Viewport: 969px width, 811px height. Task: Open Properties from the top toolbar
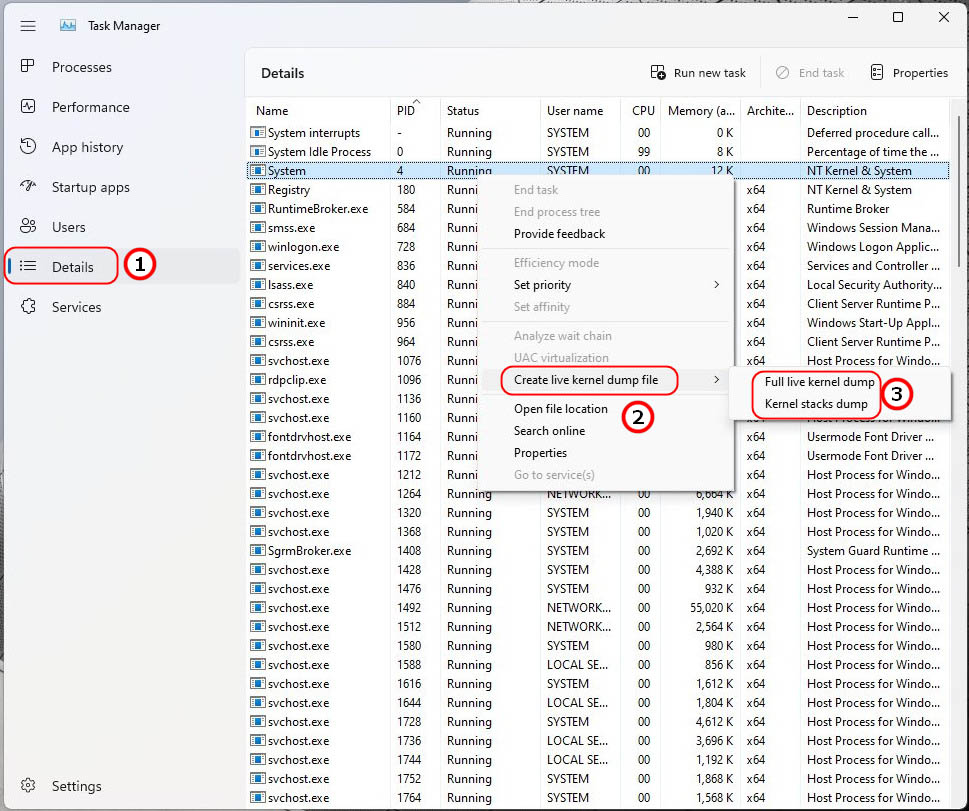[x=909, y=73]
